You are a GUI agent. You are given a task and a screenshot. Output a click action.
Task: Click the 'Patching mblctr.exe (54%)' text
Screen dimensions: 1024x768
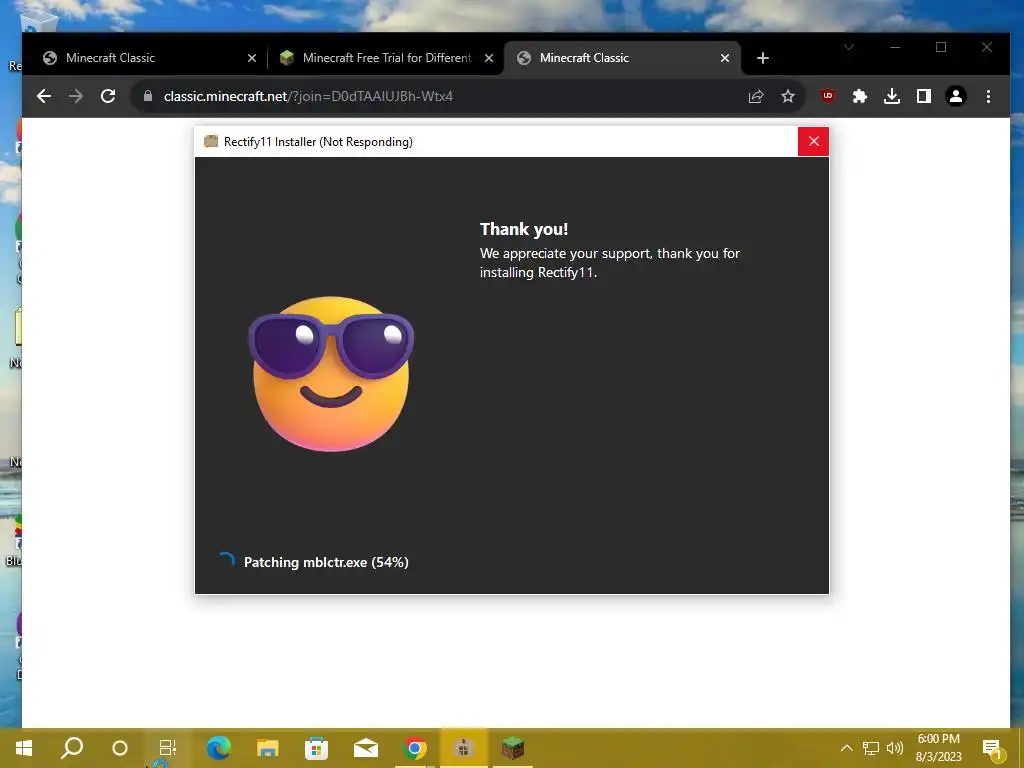click(326, 562)
